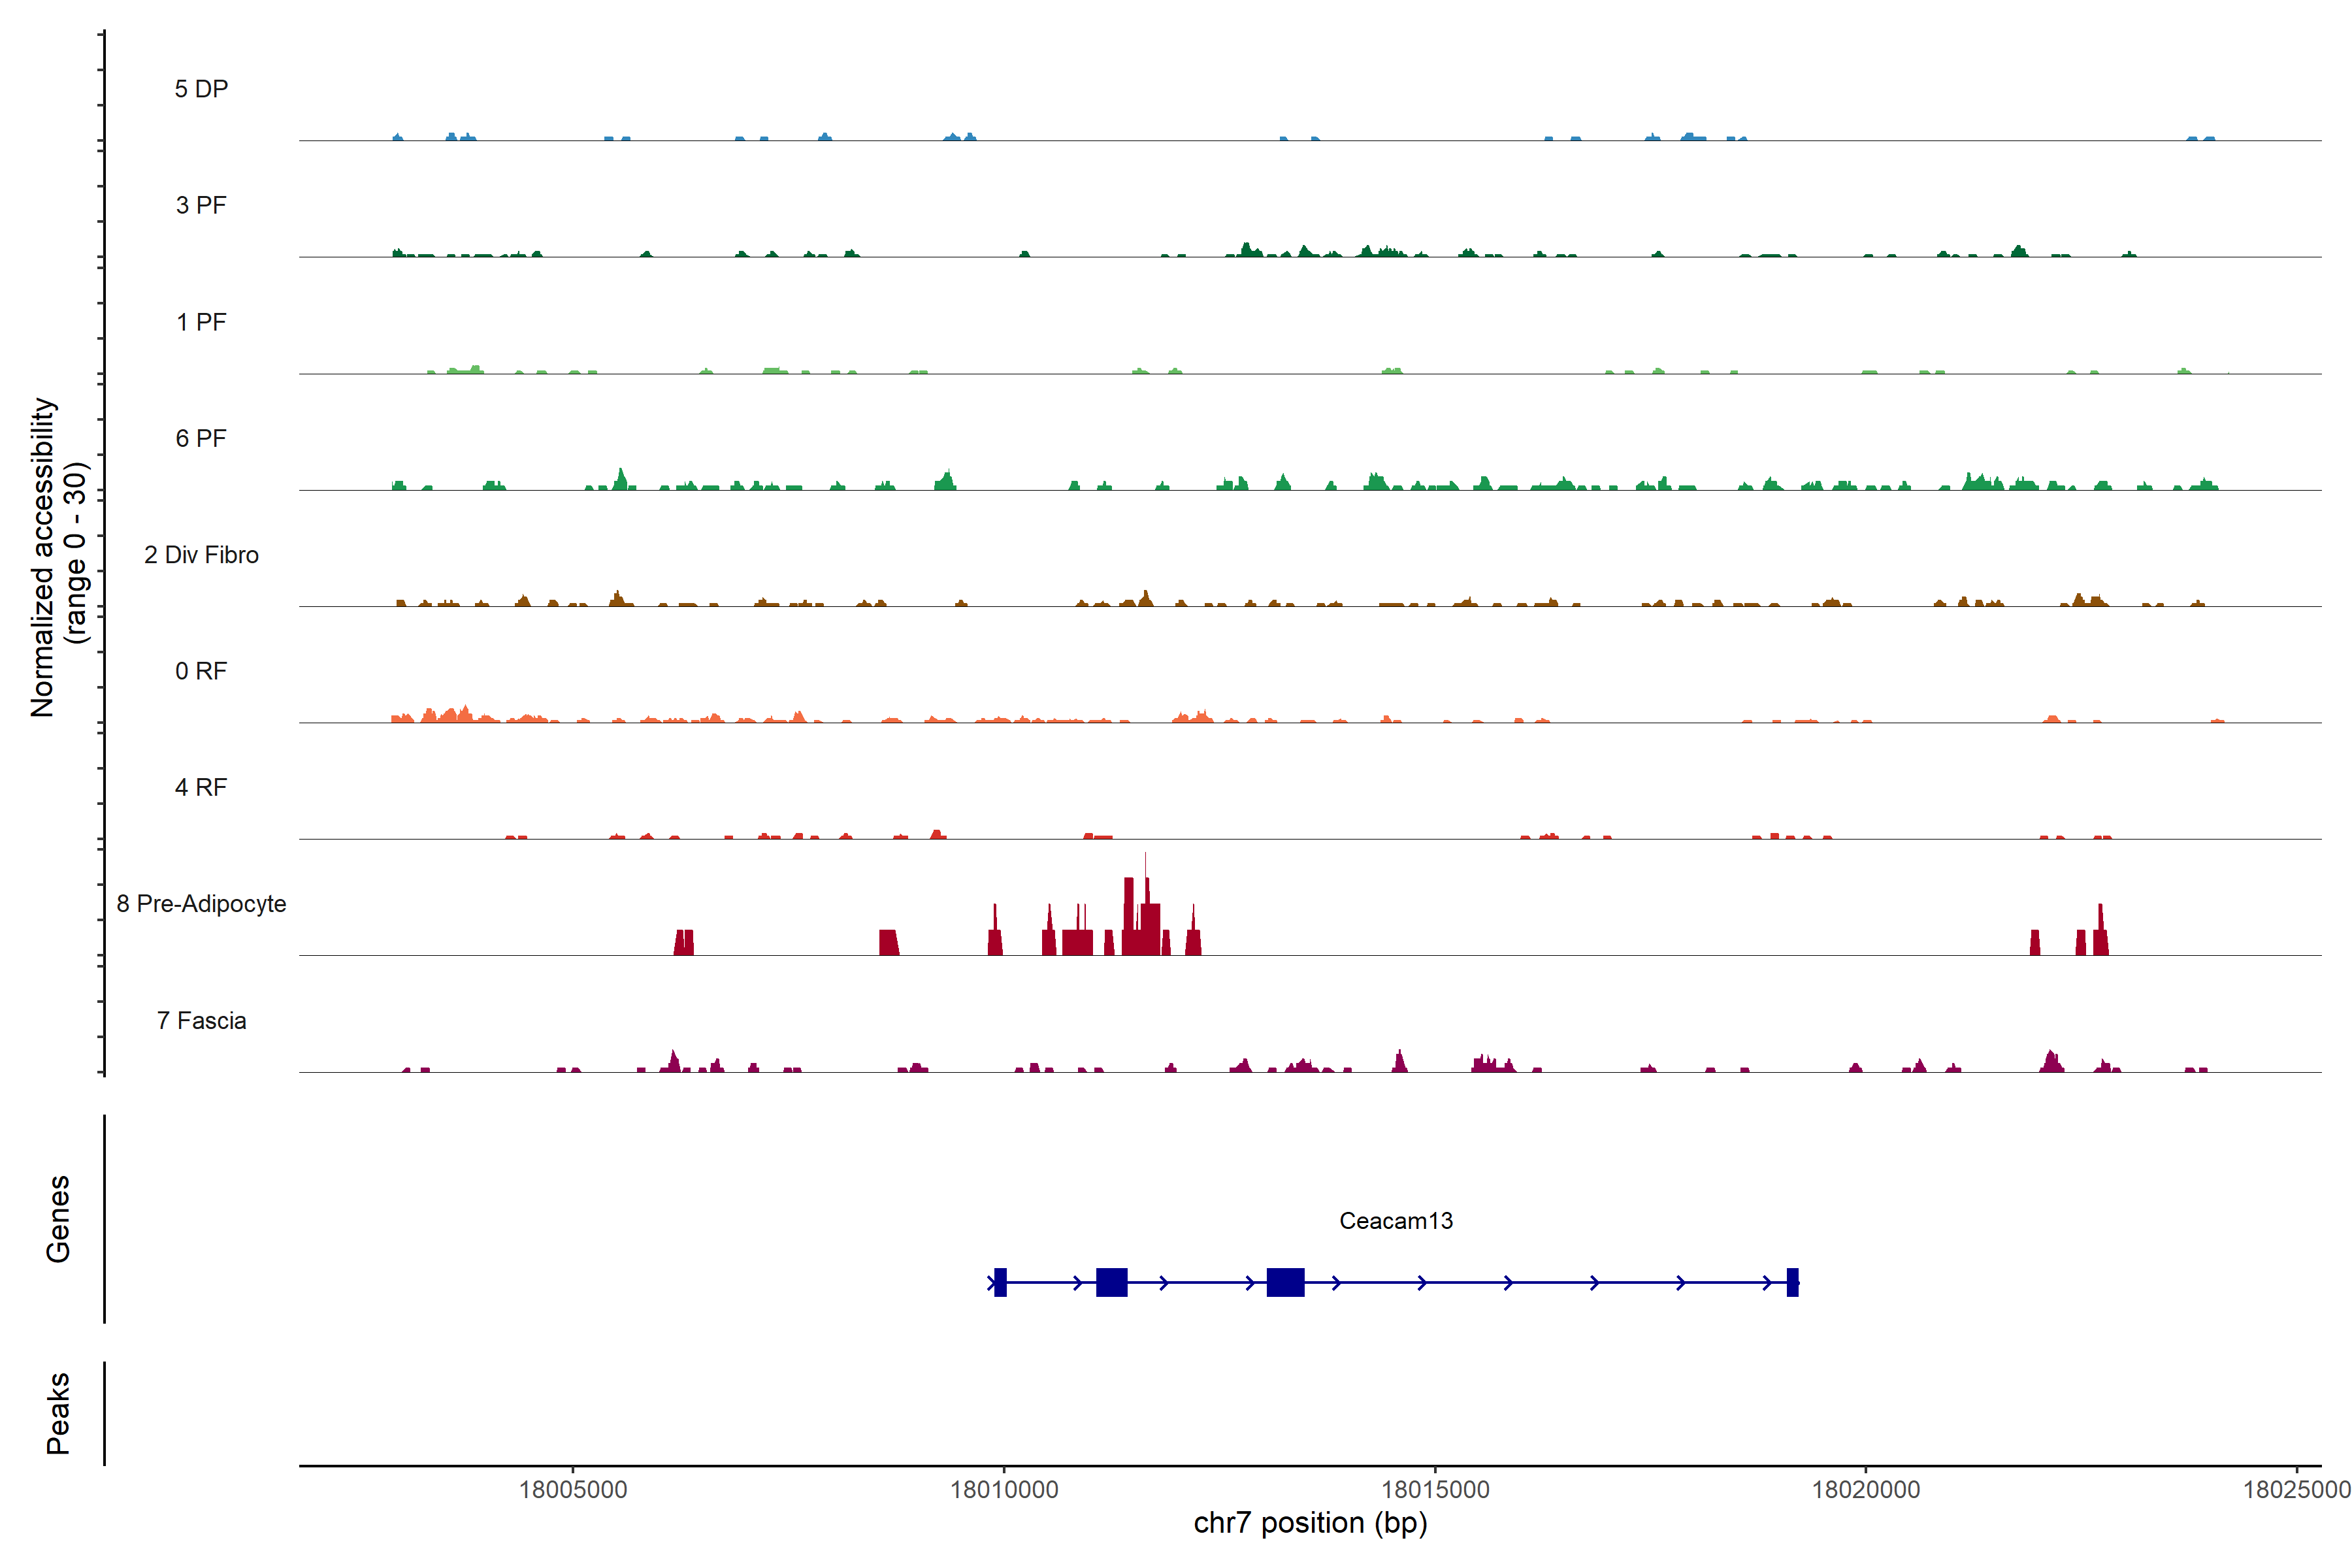Click the largest Ceacam13 exon box
The width and height of the screenshot is (2352, 1568).
pos(1285,1282)
